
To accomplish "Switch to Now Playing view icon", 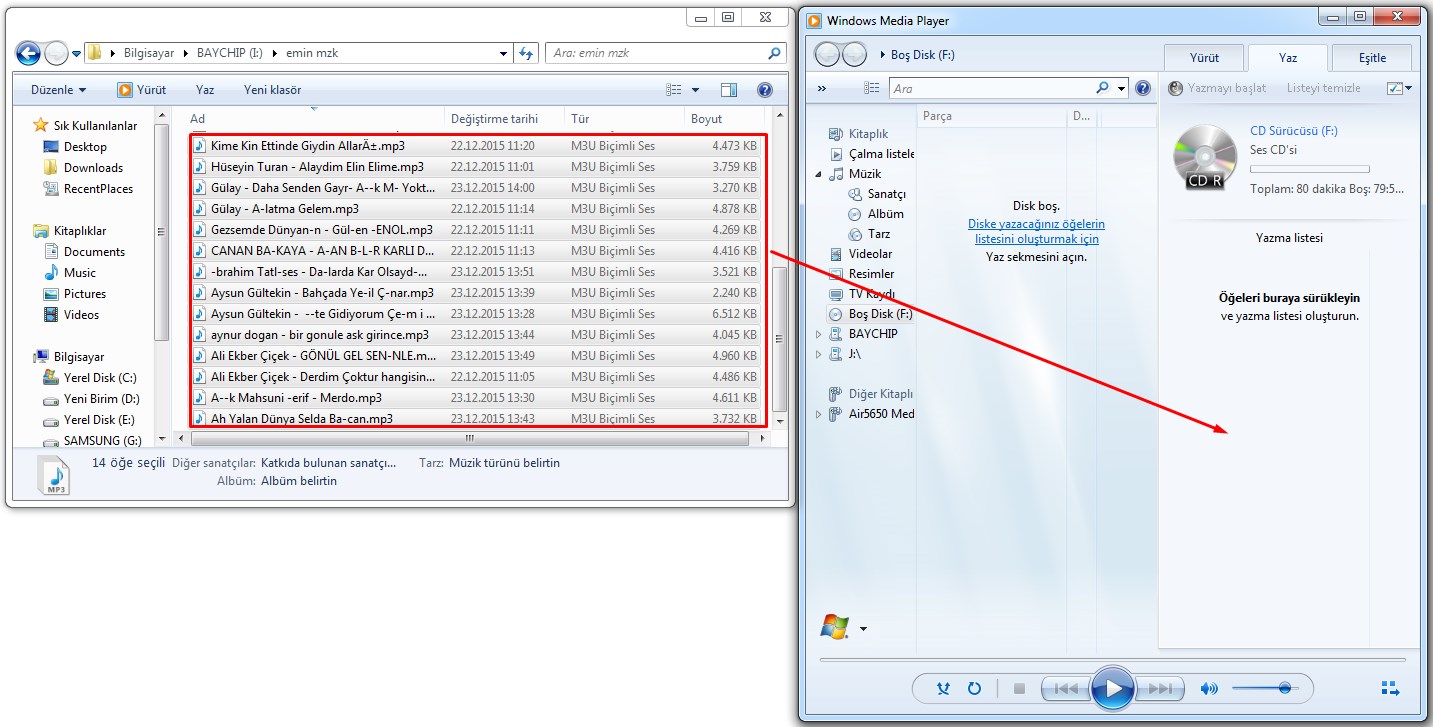I will (x=1390, y=688).
